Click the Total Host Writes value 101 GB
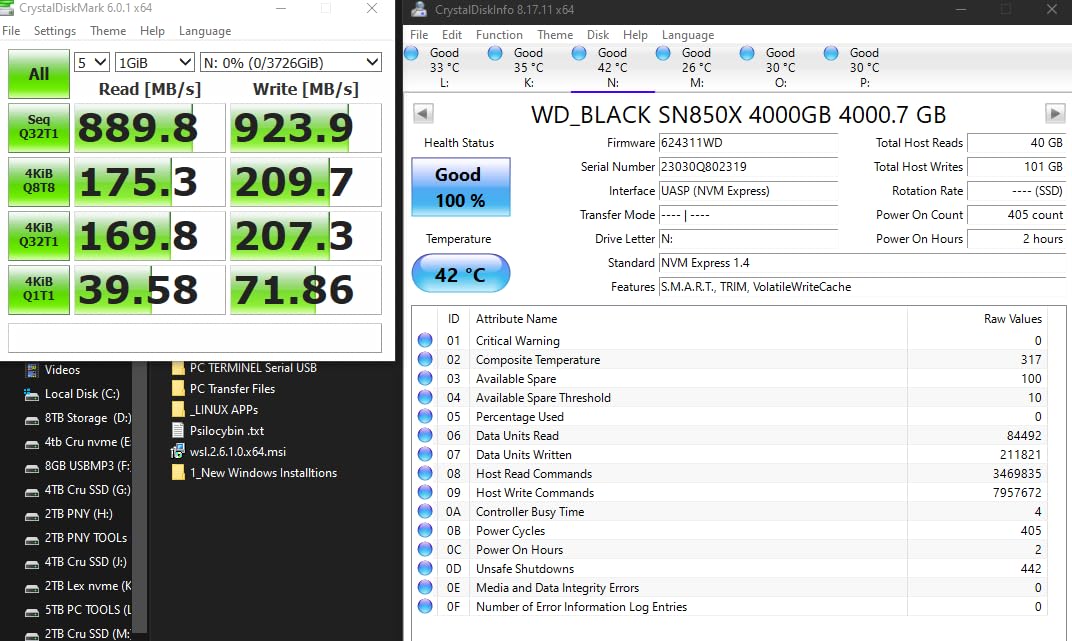The width and height of the screenshot is (1072, 641). coord(1016,167)
